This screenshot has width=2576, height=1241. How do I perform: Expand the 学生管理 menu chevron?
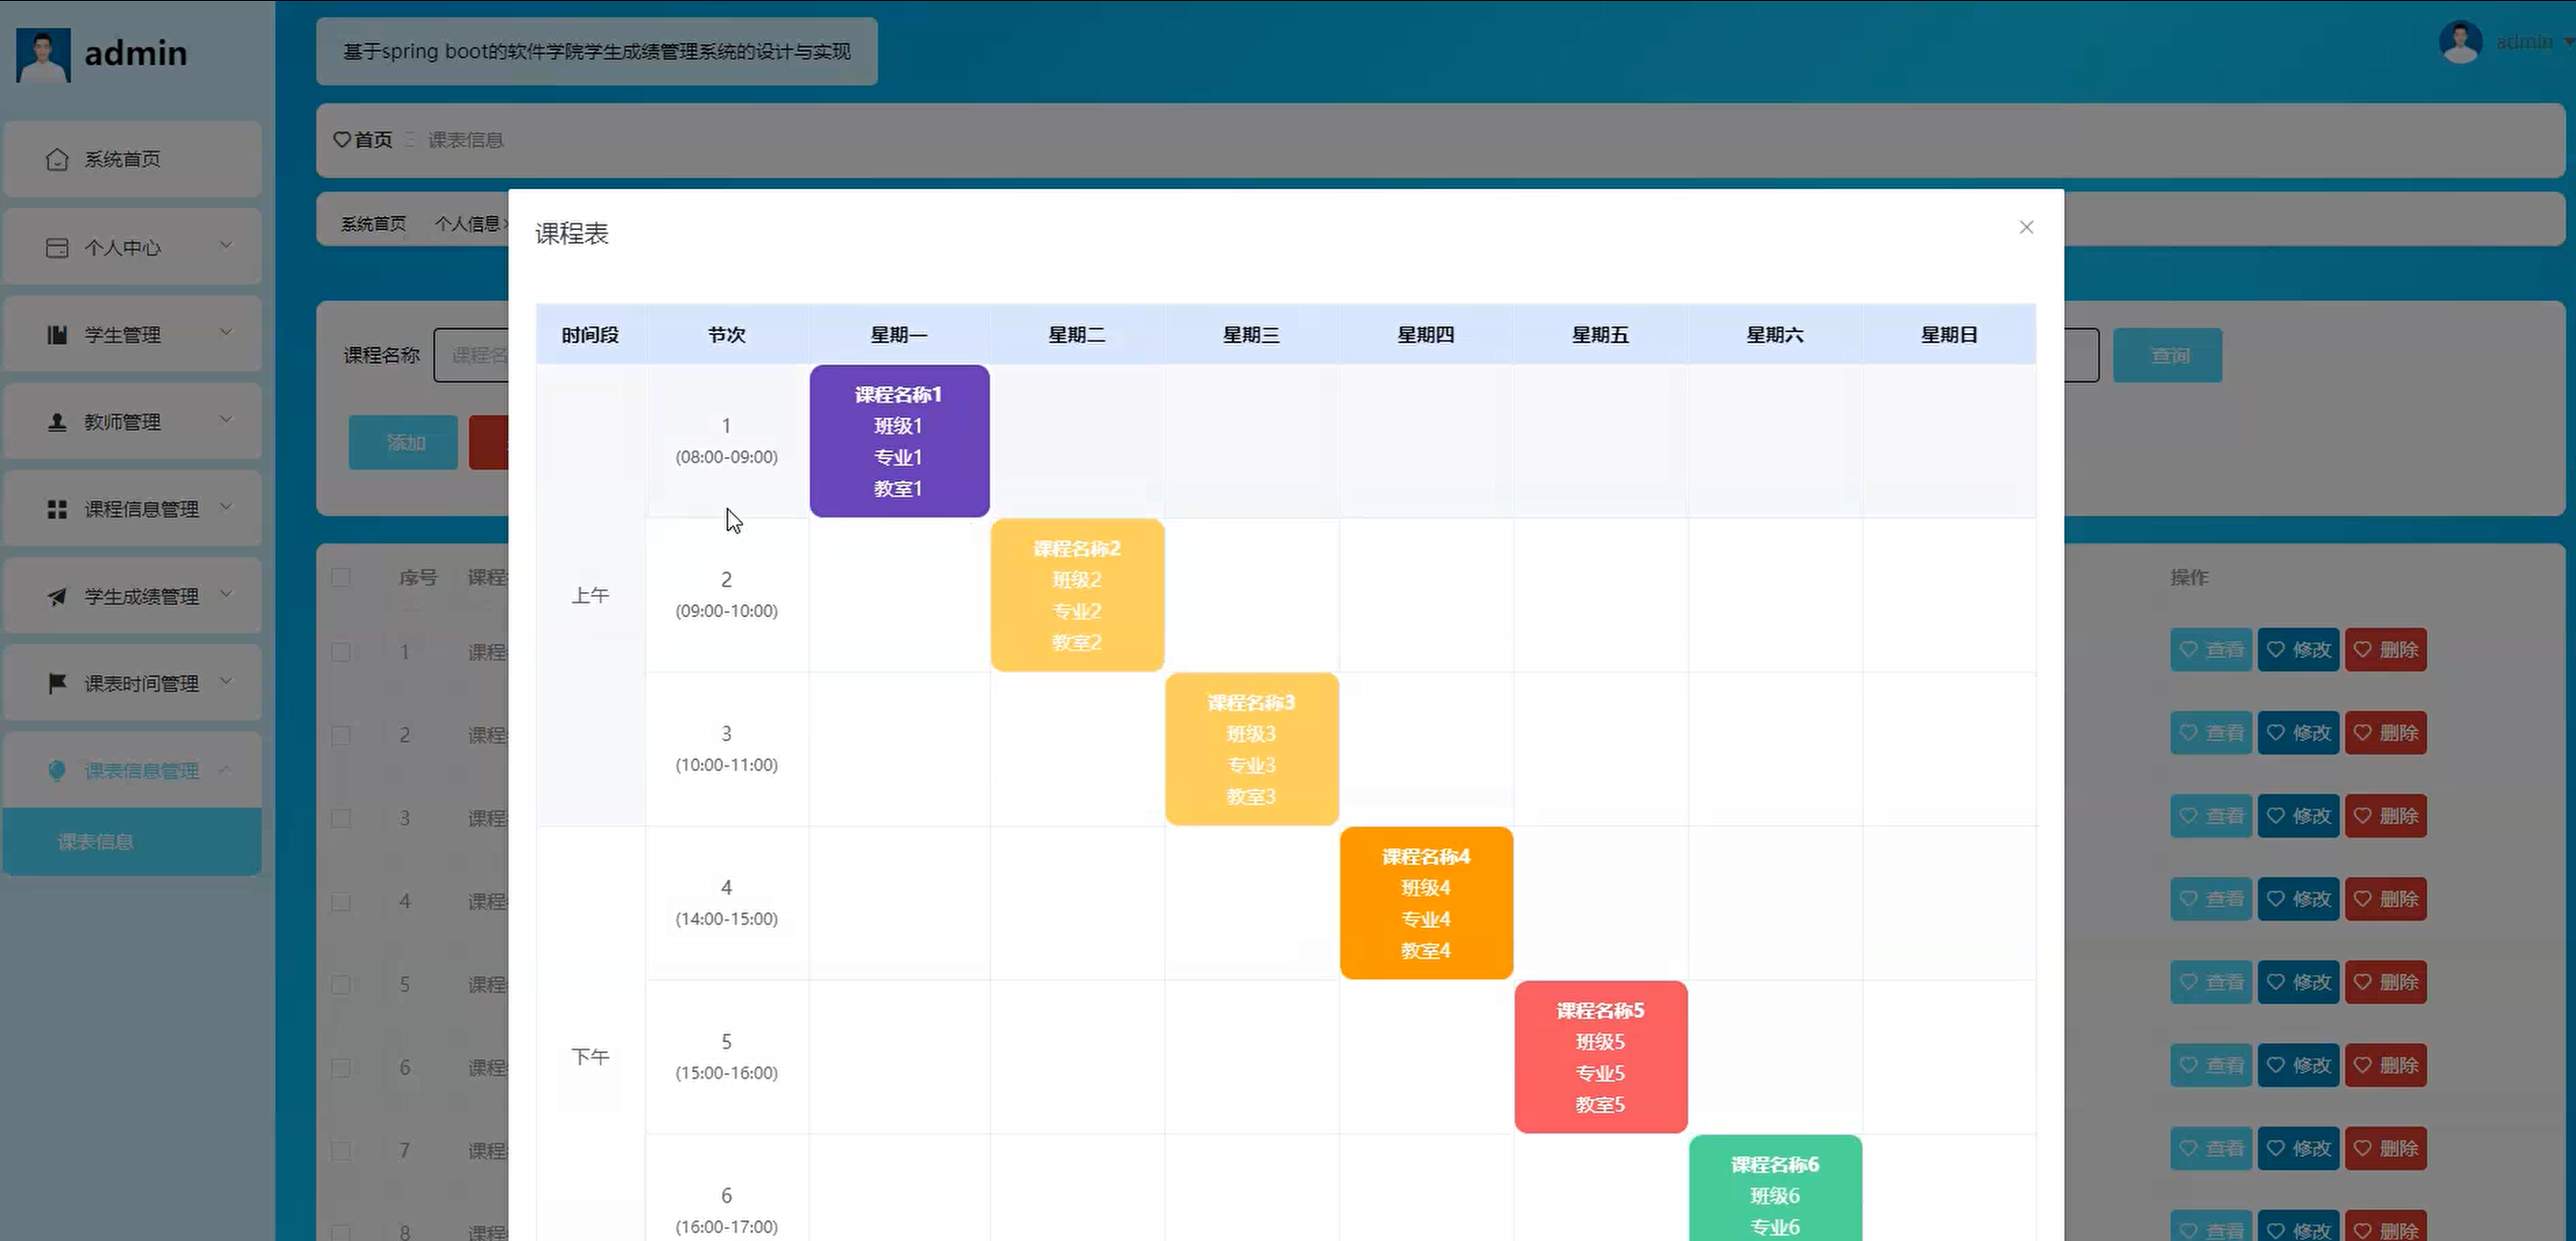[226, 332]
